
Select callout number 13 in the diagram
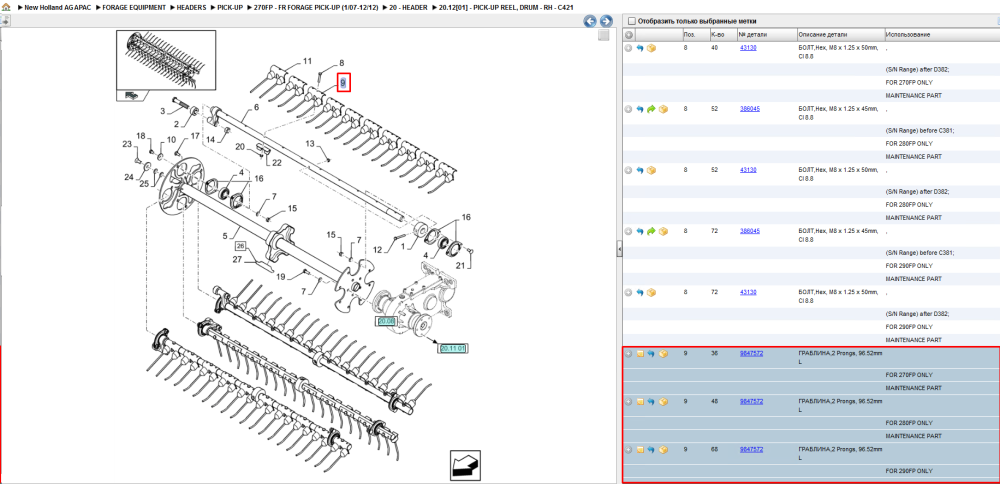tap(310, 143)
